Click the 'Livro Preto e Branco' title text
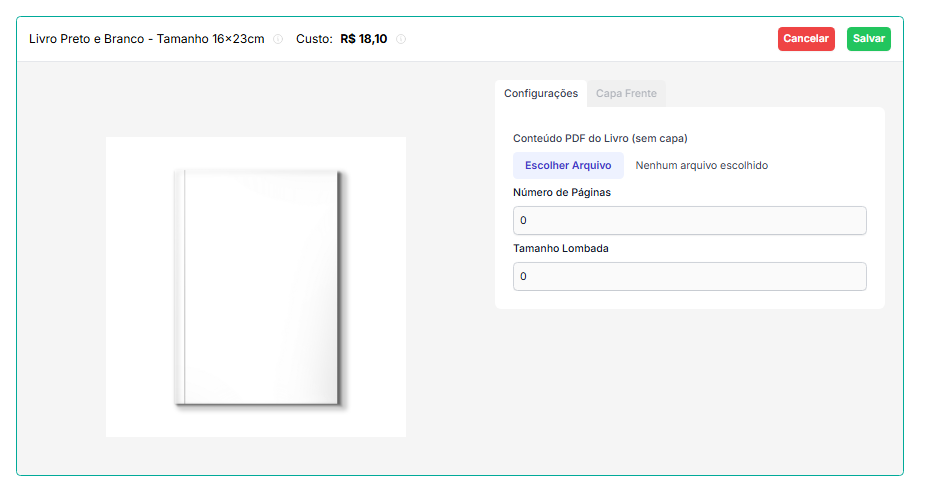 pos(146,39)
